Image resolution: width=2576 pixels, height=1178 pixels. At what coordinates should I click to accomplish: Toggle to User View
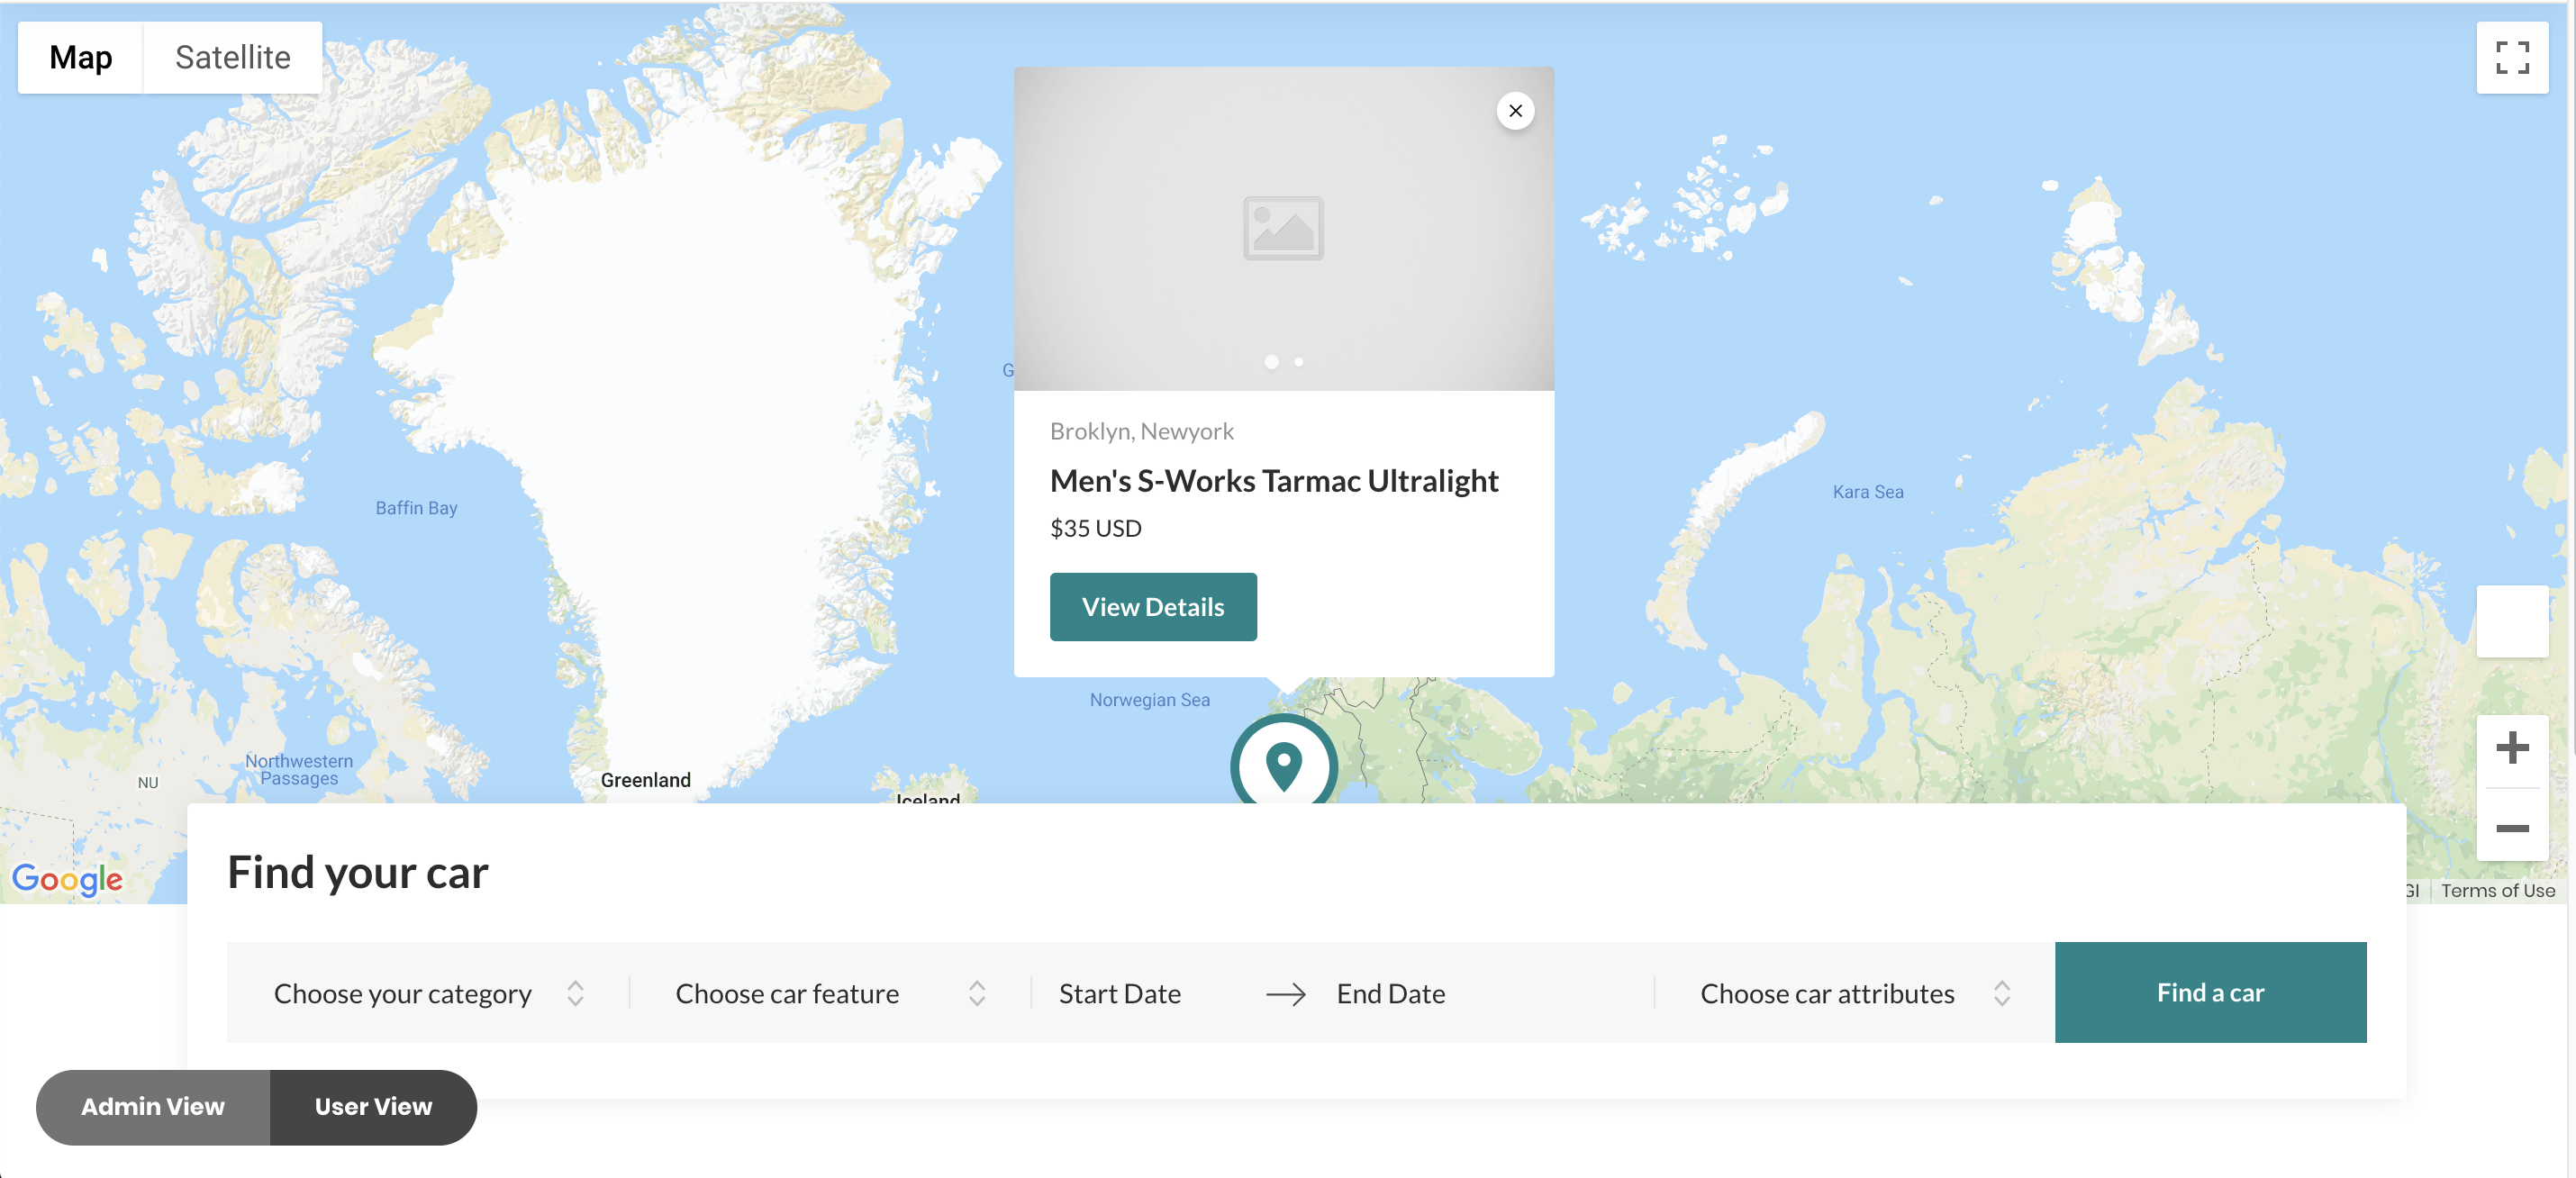(373, 1106)
